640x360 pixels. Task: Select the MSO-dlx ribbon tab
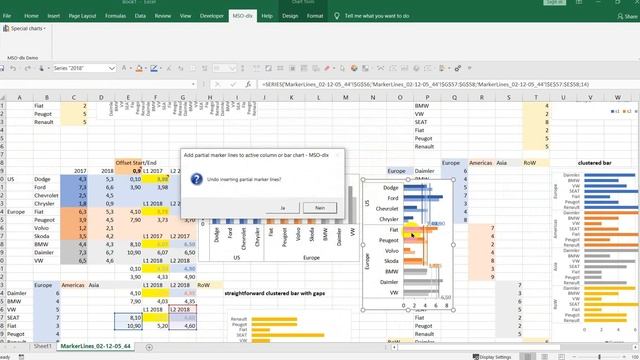tap(242, 16)
